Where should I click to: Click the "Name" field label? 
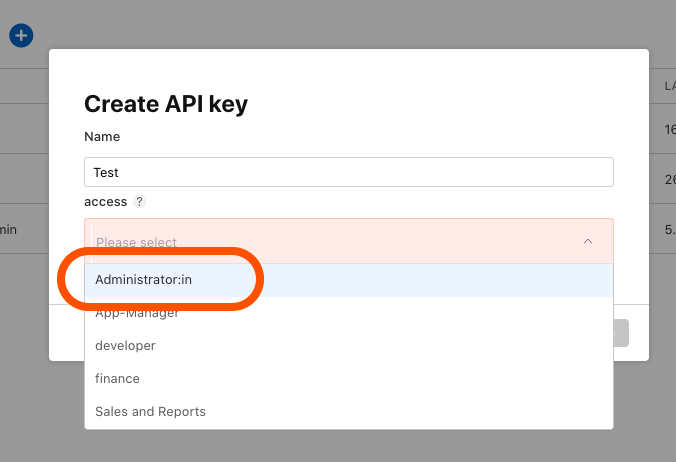pos(102,137)
